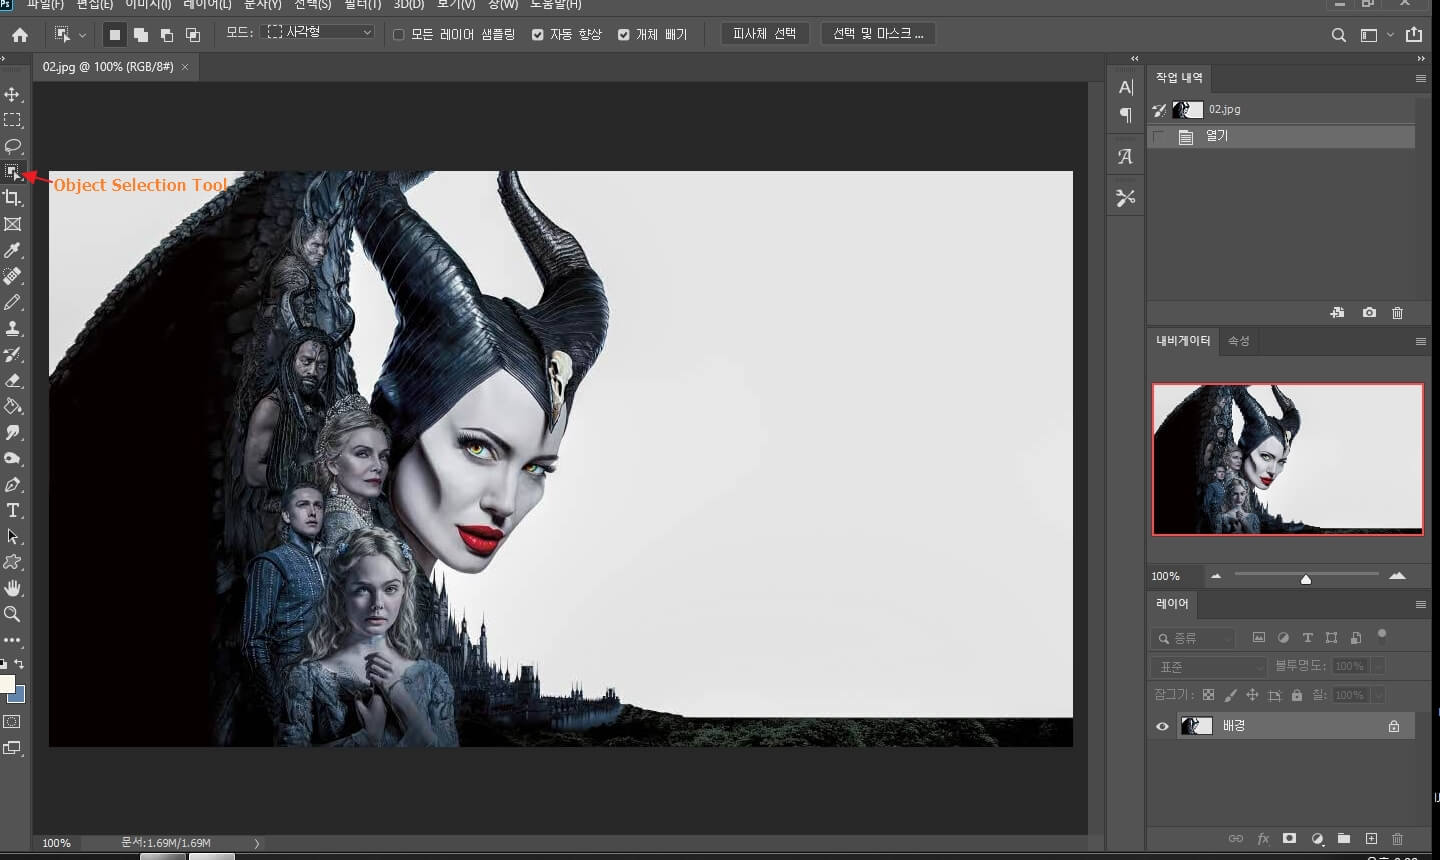1440x860 pixels.
Task: Open the Glyphs panel icon
Action: click(x=1126, y=157)
